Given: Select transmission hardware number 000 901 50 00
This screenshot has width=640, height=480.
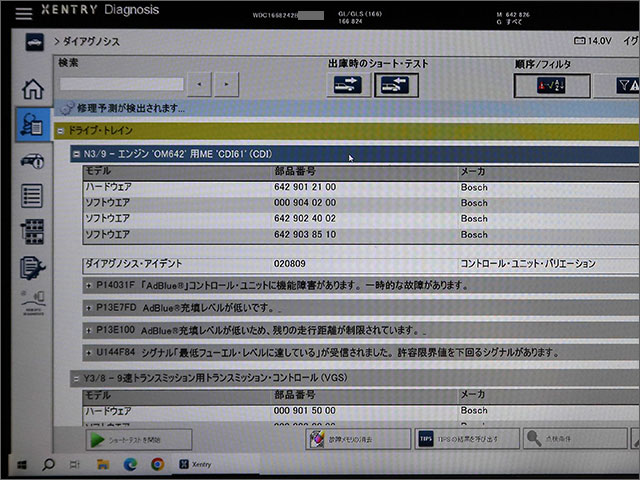Looking at the screenshot, I should coord(304,411).
